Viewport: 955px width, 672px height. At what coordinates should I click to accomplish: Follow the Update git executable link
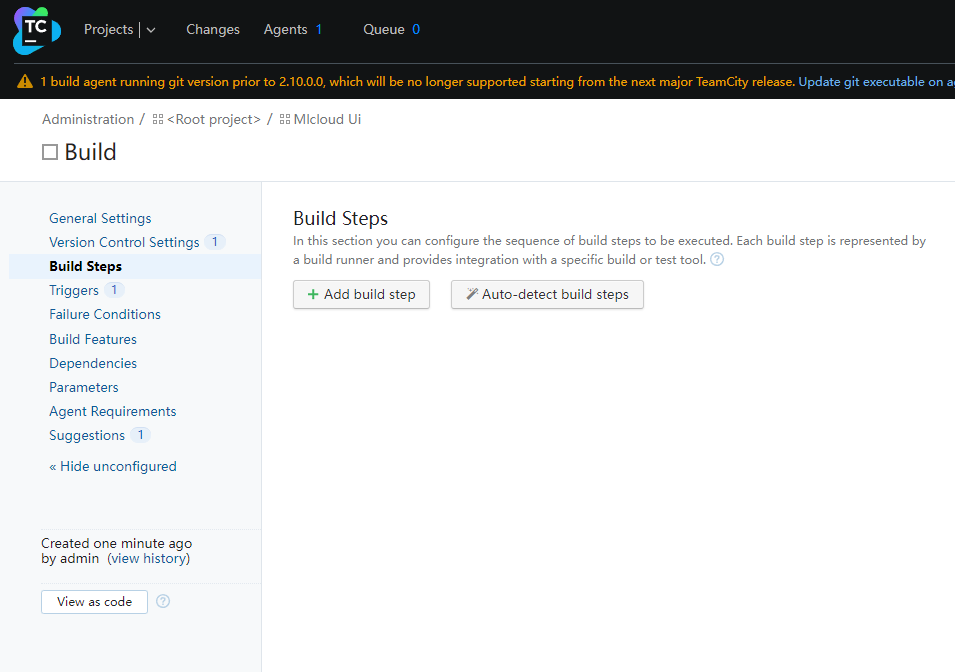click(x=876, y=82)
